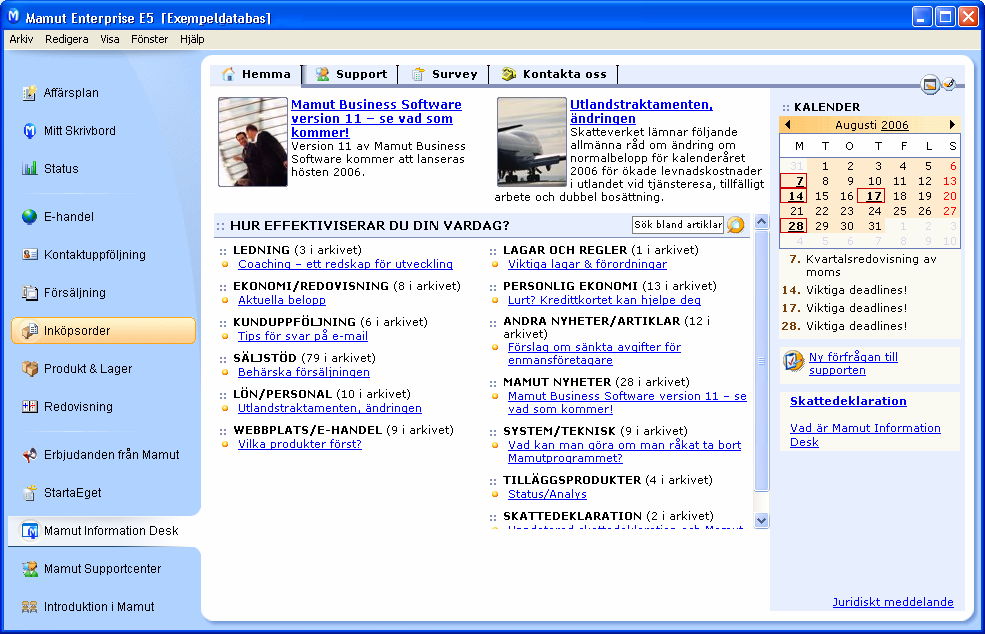This screenshot has height=634, width=985.
Task: Open the Status/Analys link
Action: pos(547,495)
